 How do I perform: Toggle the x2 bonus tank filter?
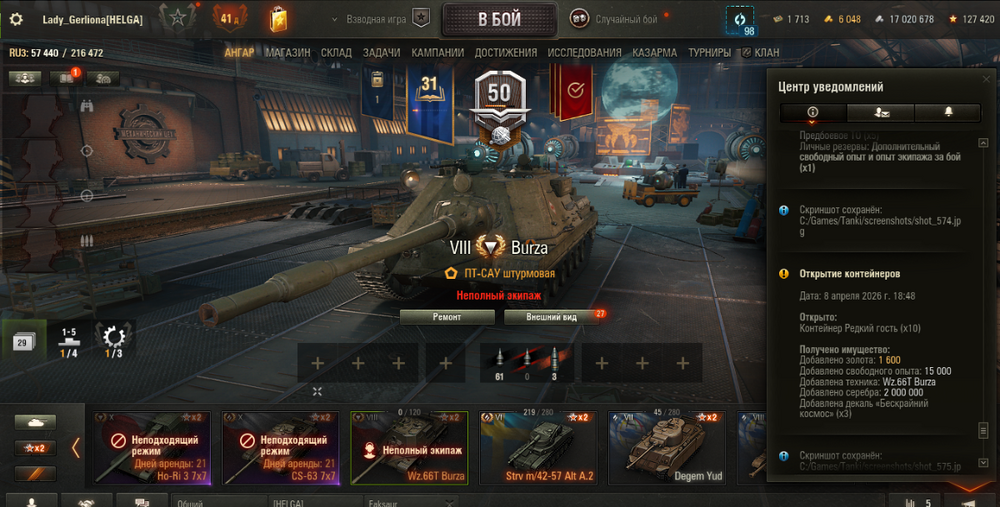pyautogui.click(x=35, y=448)
